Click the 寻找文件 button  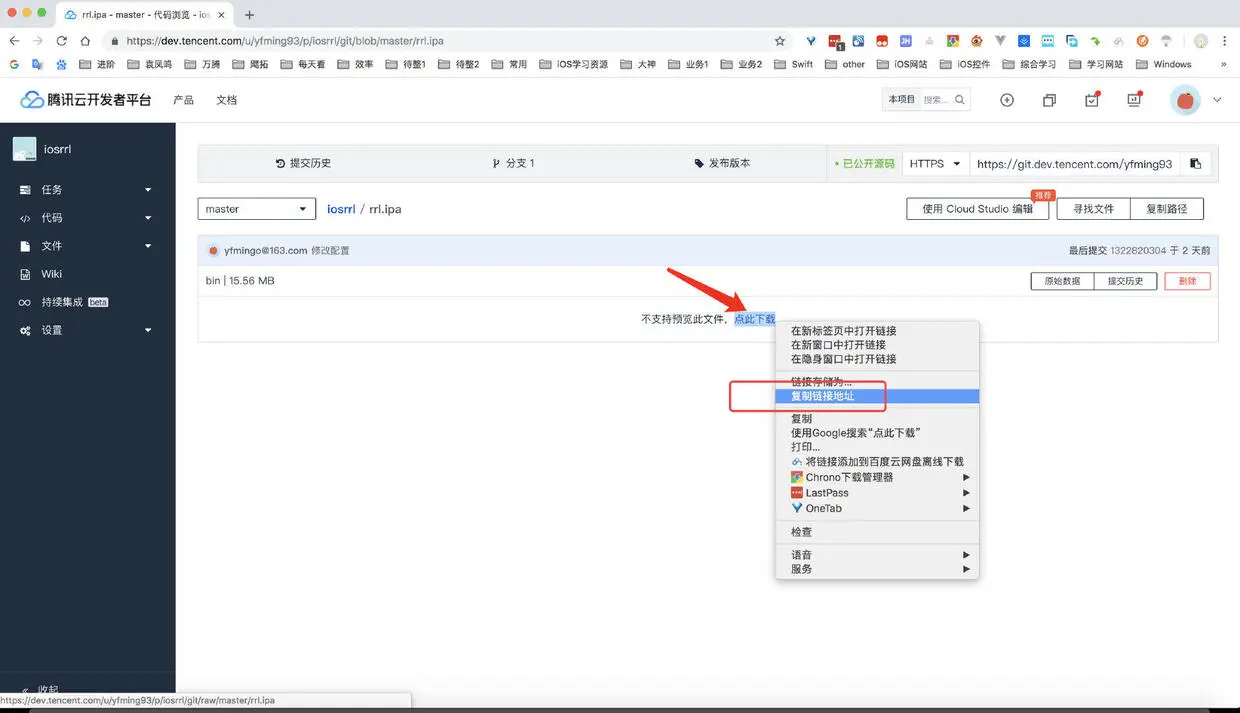pyautogui.click(x=1093, y=209)
